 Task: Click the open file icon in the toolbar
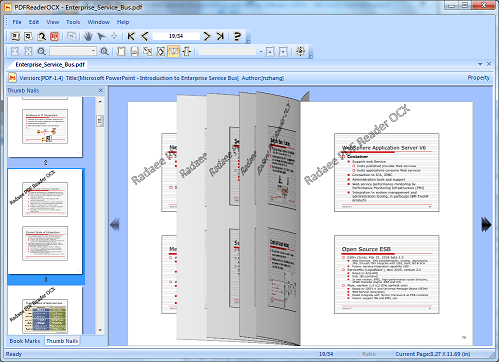[x=15, y=36]
